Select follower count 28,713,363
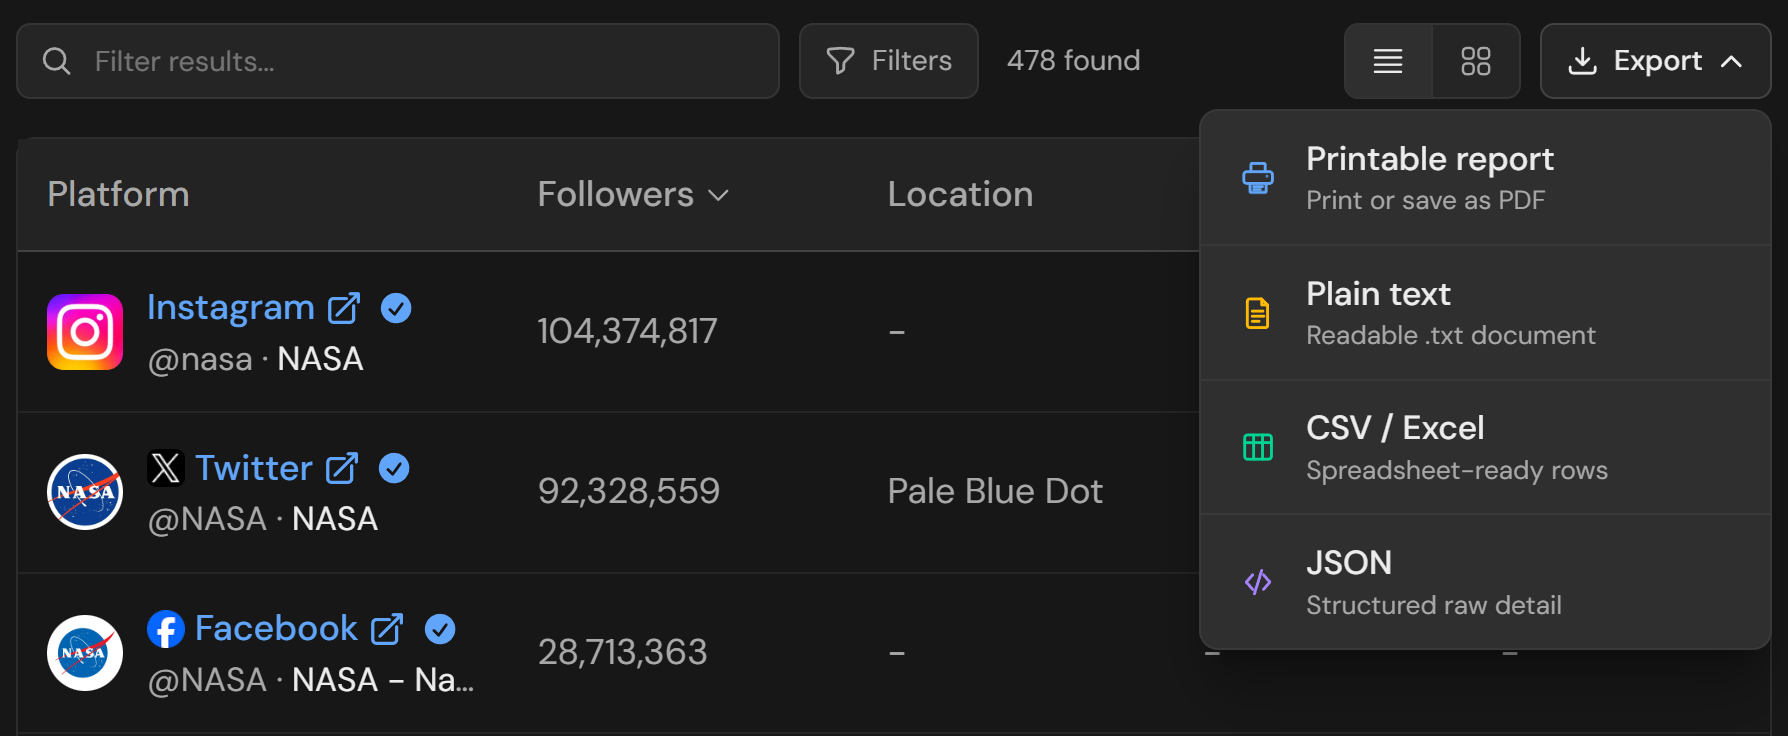This screenshot has width=1788, height=736. (x=622, y=652)
